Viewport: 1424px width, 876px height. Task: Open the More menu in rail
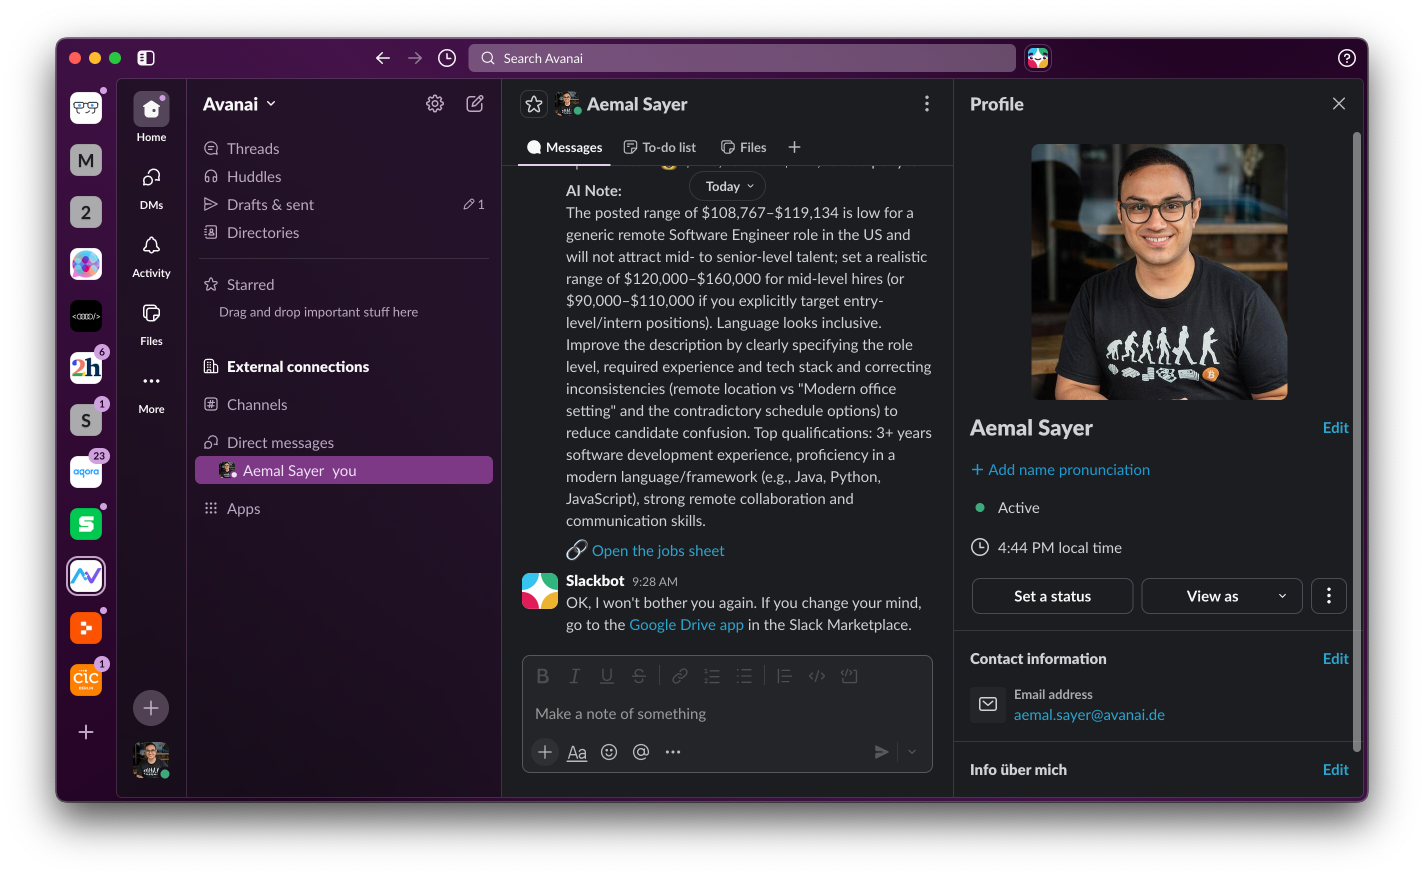pyautogui.click(x=151, y=390)
